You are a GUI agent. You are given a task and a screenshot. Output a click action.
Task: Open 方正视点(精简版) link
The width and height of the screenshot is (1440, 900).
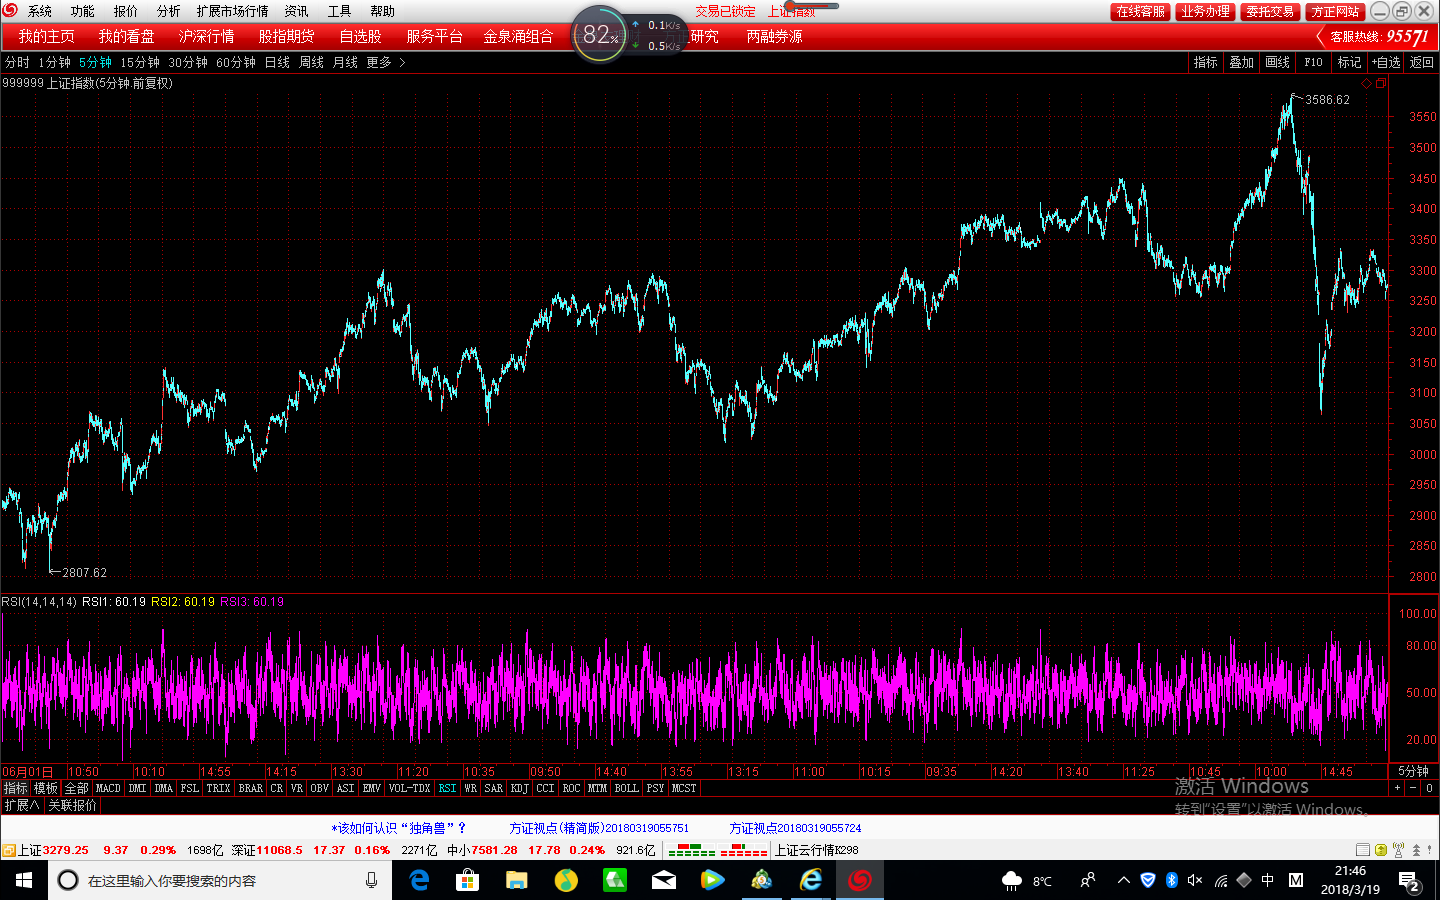click(599, 828)
